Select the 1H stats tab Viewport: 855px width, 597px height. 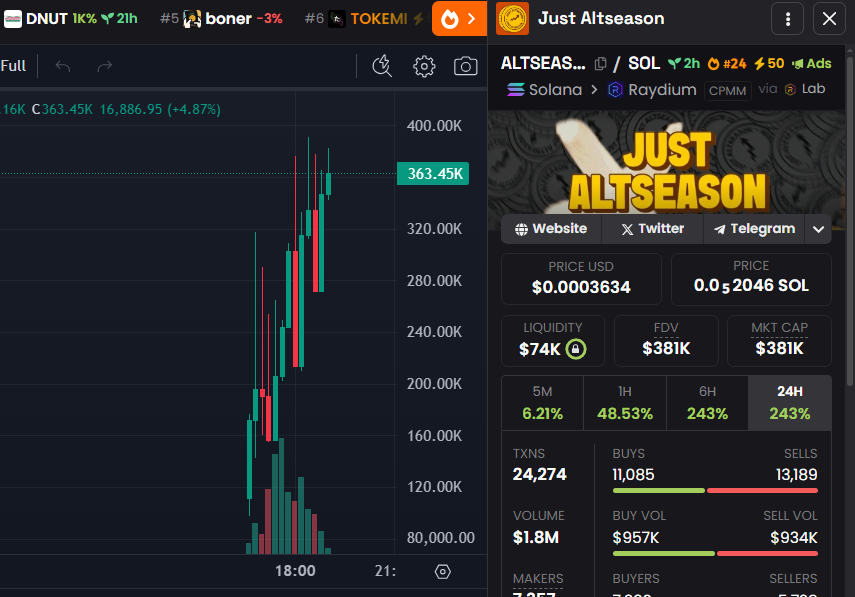click(x=625, y=403)
